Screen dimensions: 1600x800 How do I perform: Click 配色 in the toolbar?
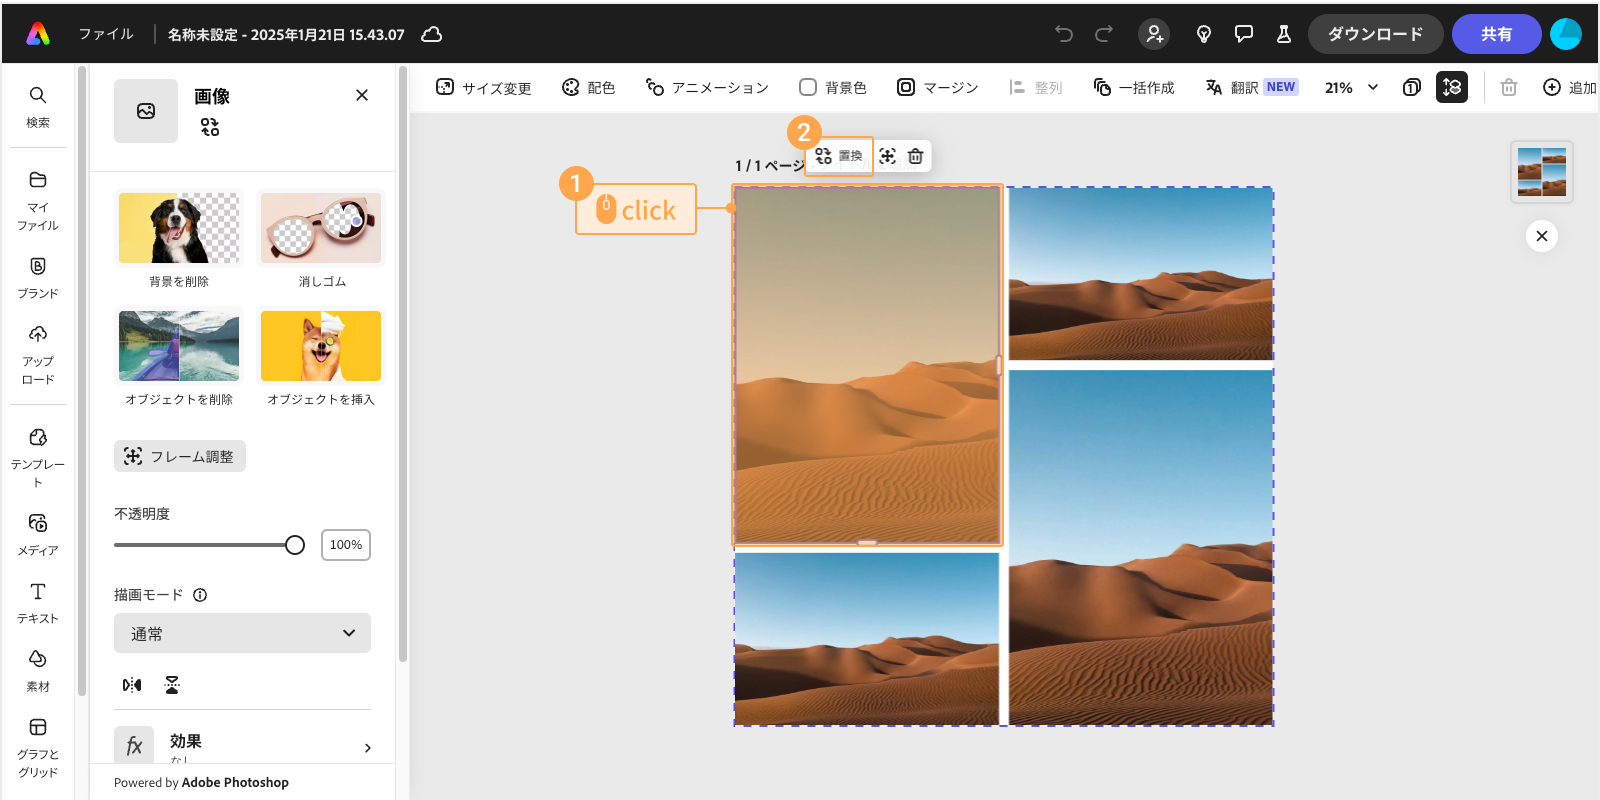click(588, 87)
